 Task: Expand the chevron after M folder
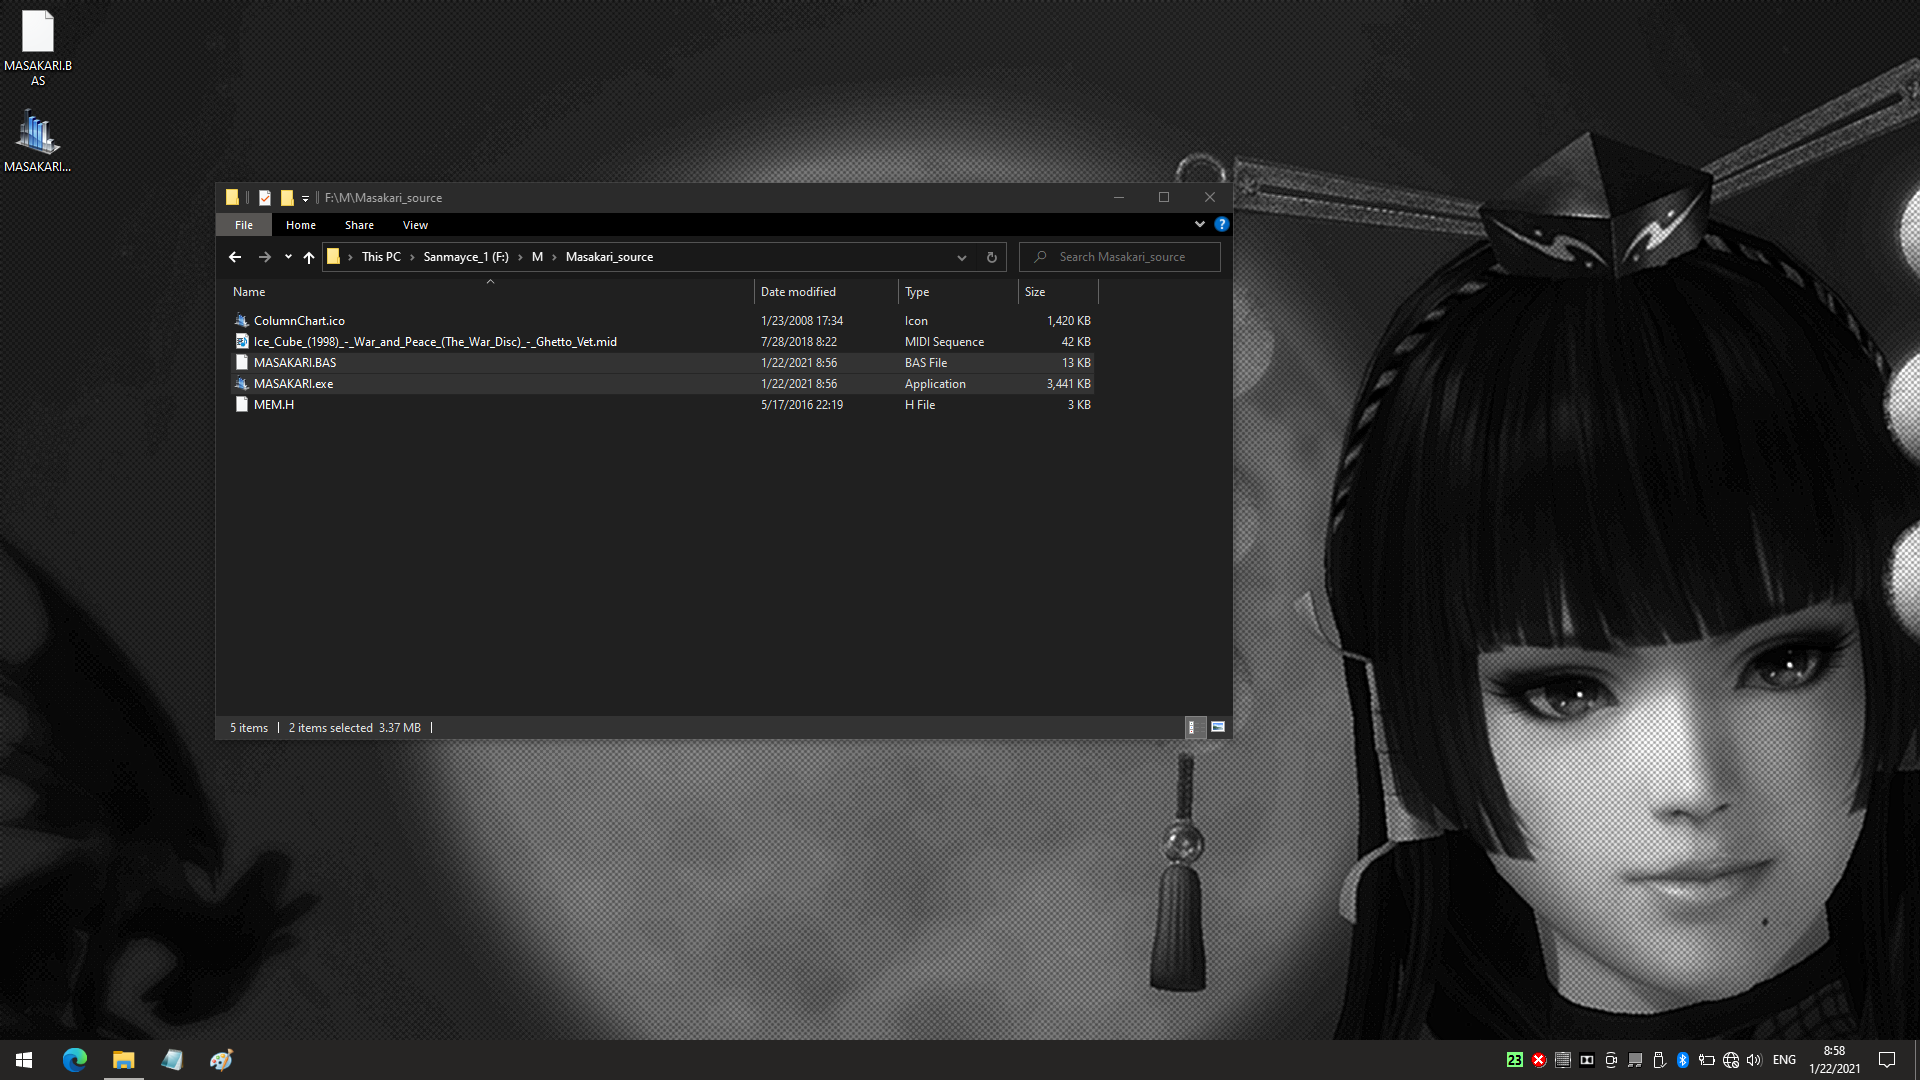[554, 257]
